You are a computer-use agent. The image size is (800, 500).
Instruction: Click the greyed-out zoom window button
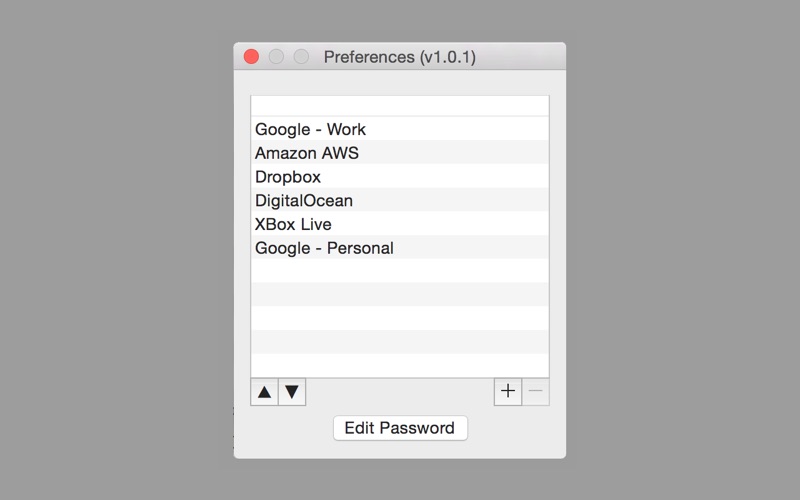click(x=301, y=56)
